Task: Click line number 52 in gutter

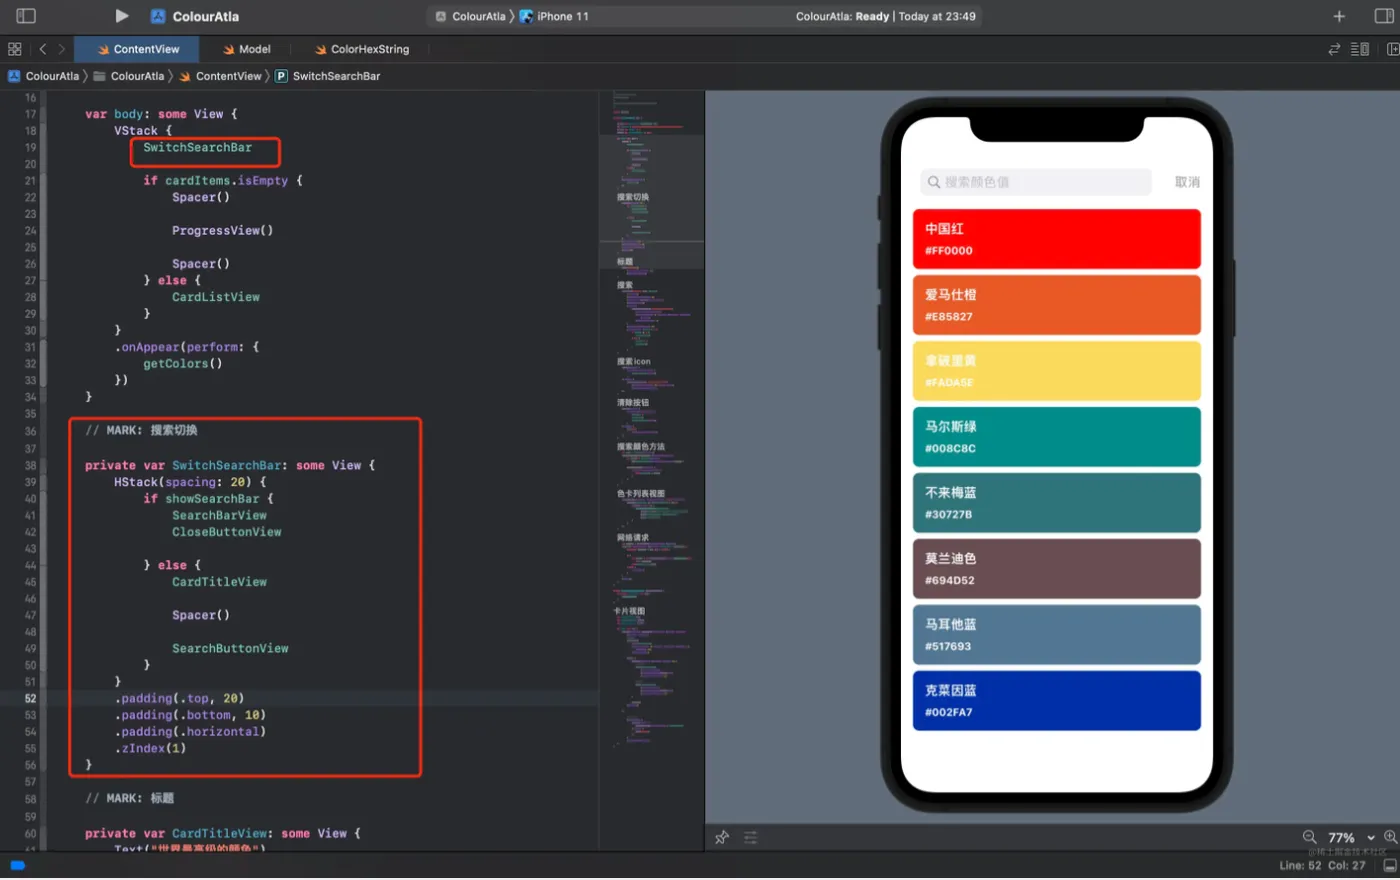Action: tap(30, 699)
